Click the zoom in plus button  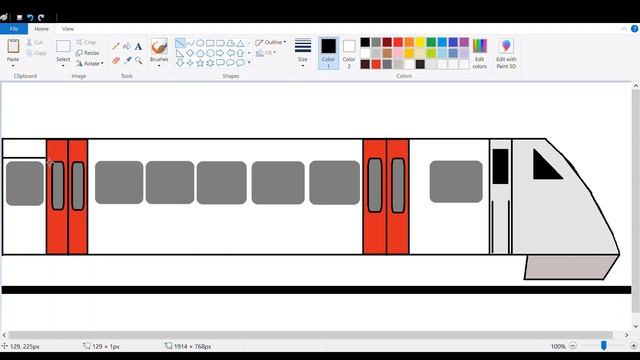634,346
